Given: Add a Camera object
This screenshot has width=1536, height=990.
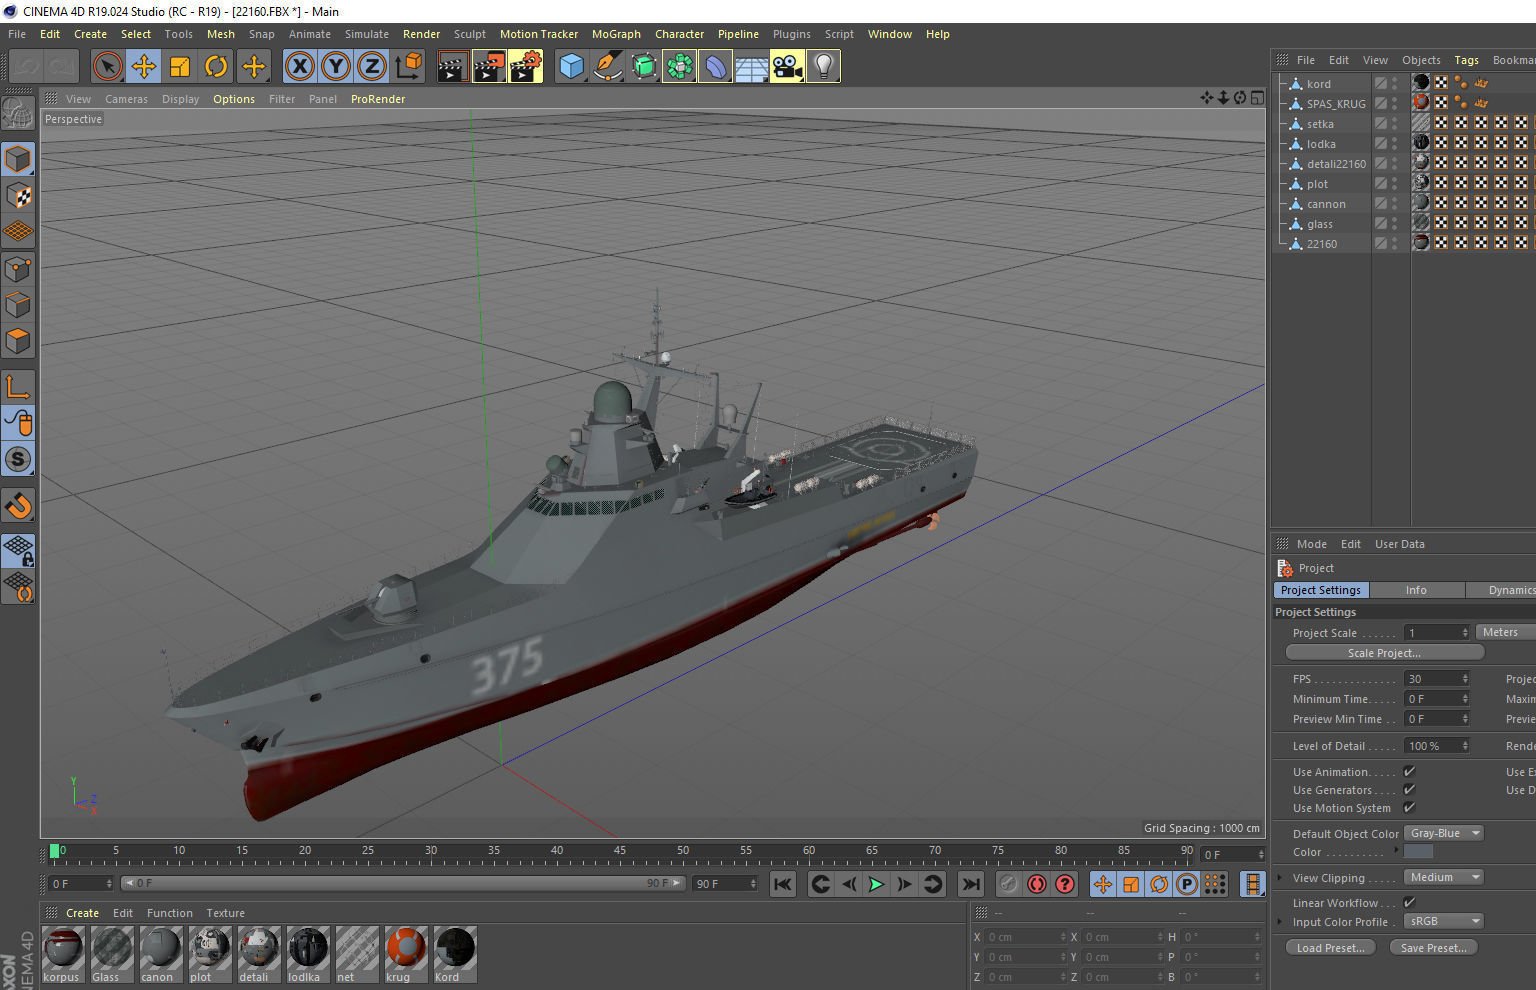Looking at the screenshot, I should pos(787,67).
